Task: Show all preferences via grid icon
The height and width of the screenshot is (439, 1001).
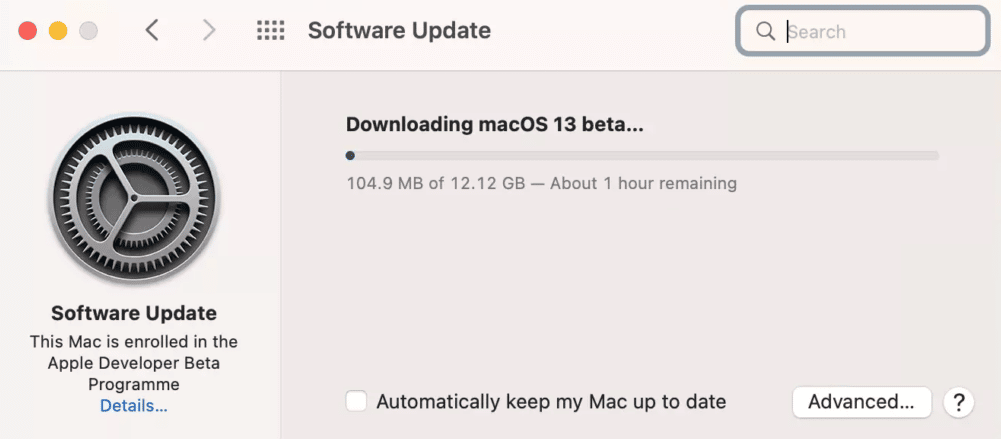Action: (271, 31)
